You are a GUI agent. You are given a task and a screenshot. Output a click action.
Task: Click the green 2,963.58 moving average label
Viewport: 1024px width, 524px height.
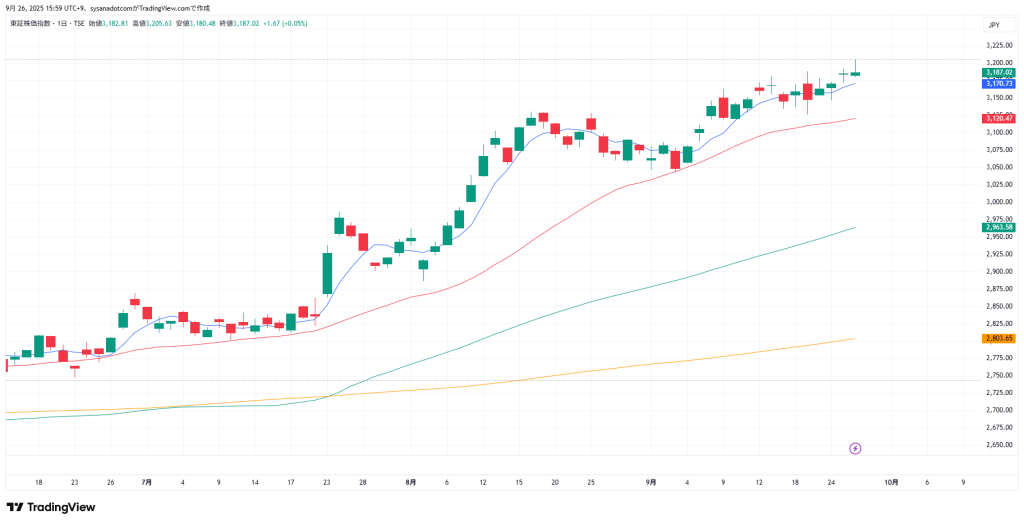coord(998,227)
